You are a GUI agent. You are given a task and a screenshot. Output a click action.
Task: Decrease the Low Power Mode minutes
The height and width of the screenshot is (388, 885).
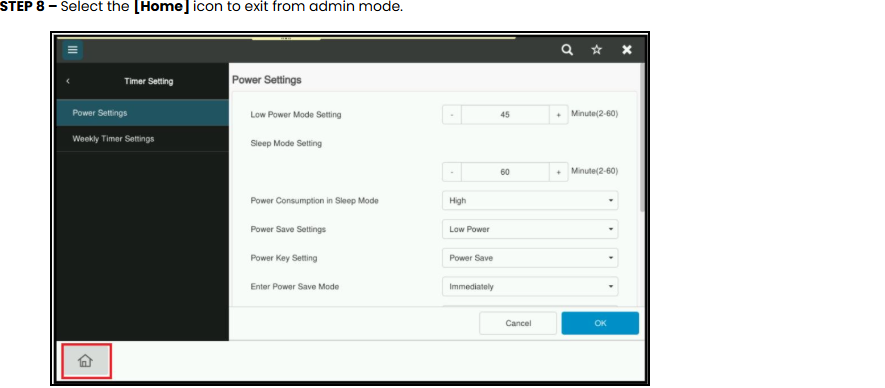click(x=452, y=115)
